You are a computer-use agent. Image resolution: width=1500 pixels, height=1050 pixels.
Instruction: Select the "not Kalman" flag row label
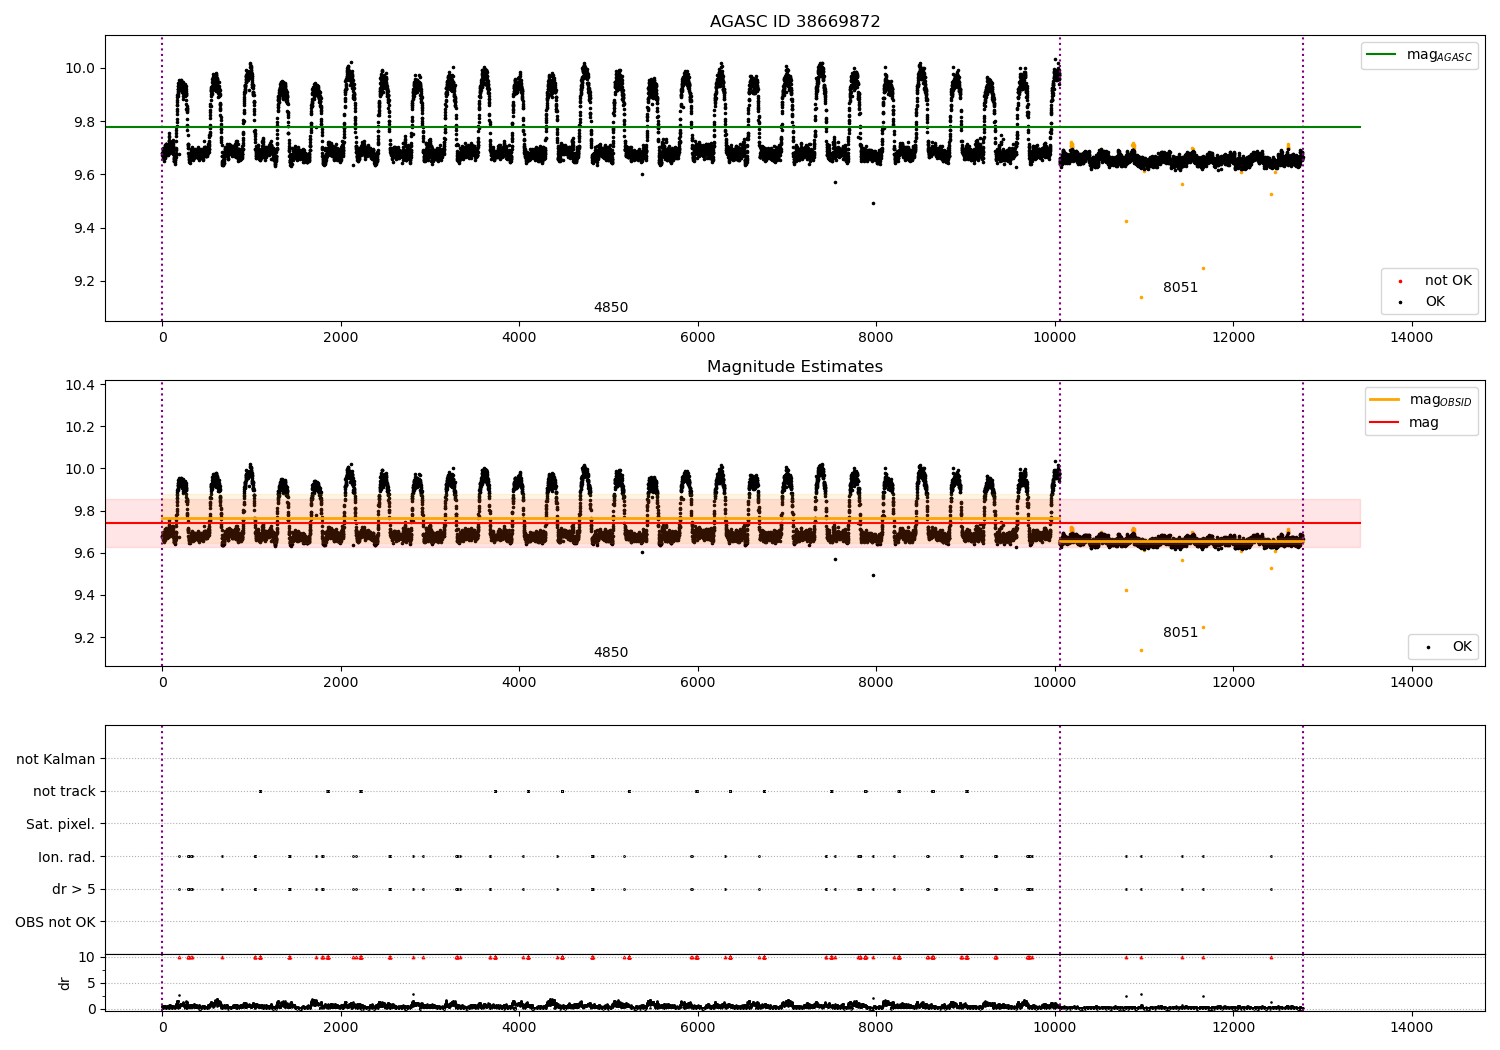pyautogui.click(x=56, y=760)
